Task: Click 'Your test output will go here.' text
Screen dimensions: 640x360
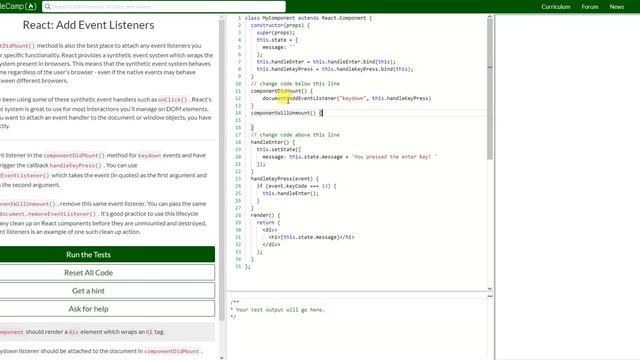Action: 280,310
